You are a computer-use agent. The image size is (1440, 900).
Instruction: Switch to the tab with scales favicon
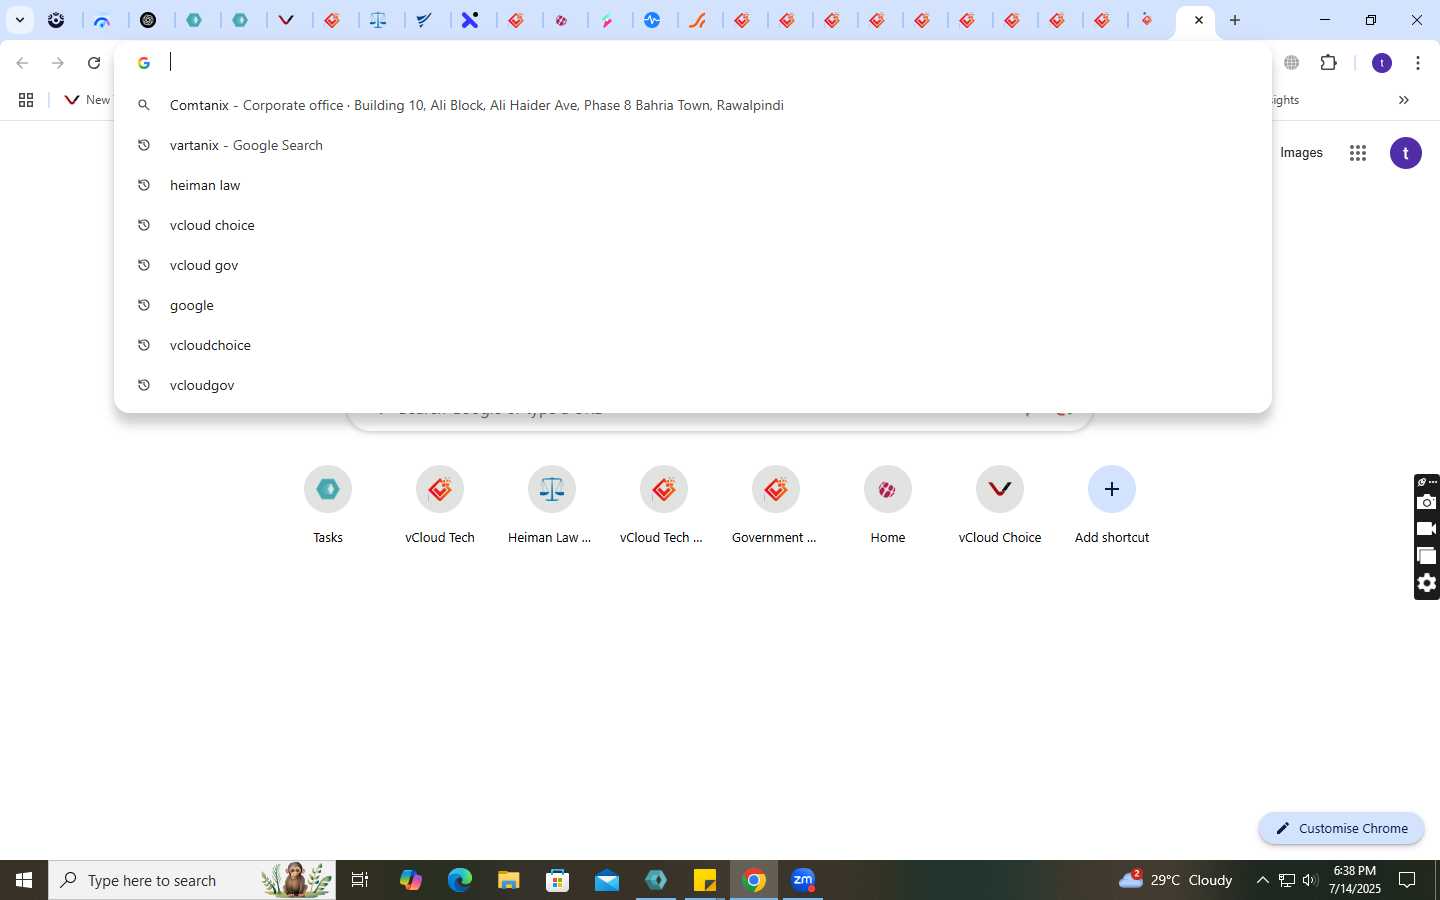point(379,20)
